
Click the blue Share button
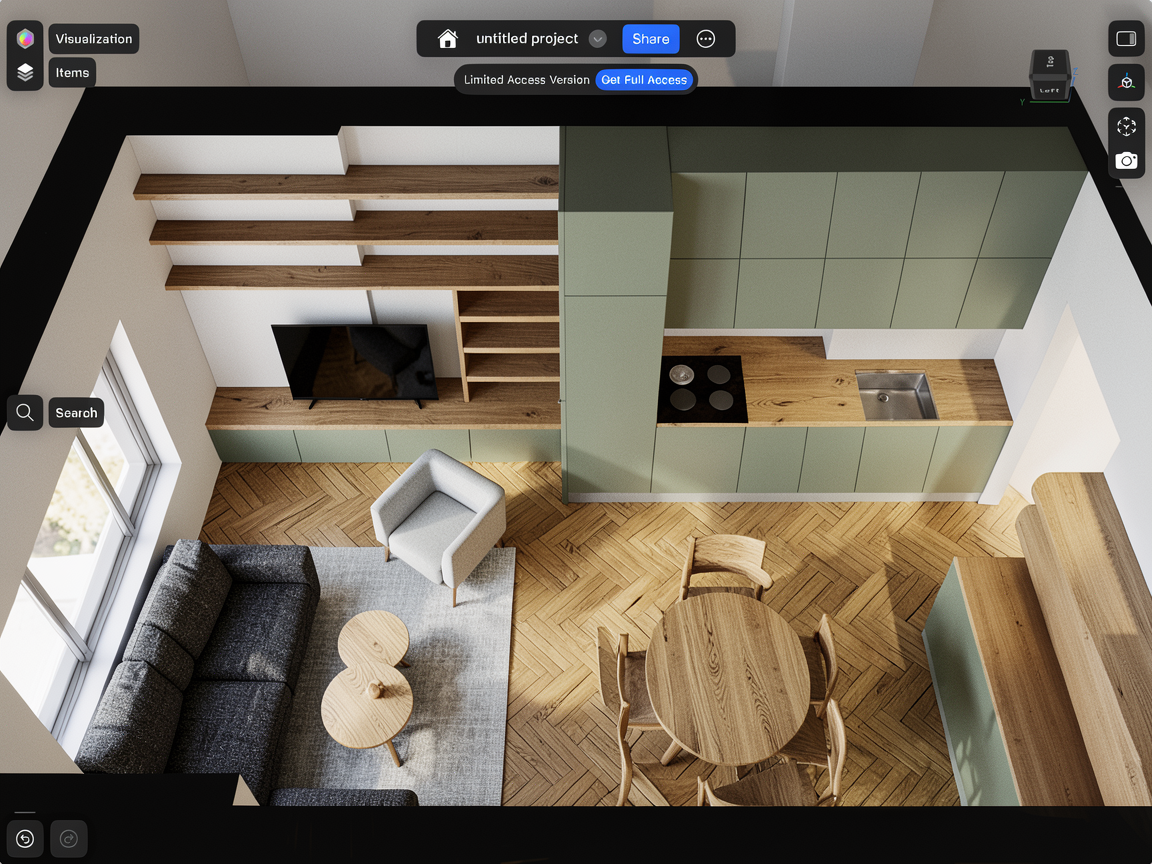[651, 39]
